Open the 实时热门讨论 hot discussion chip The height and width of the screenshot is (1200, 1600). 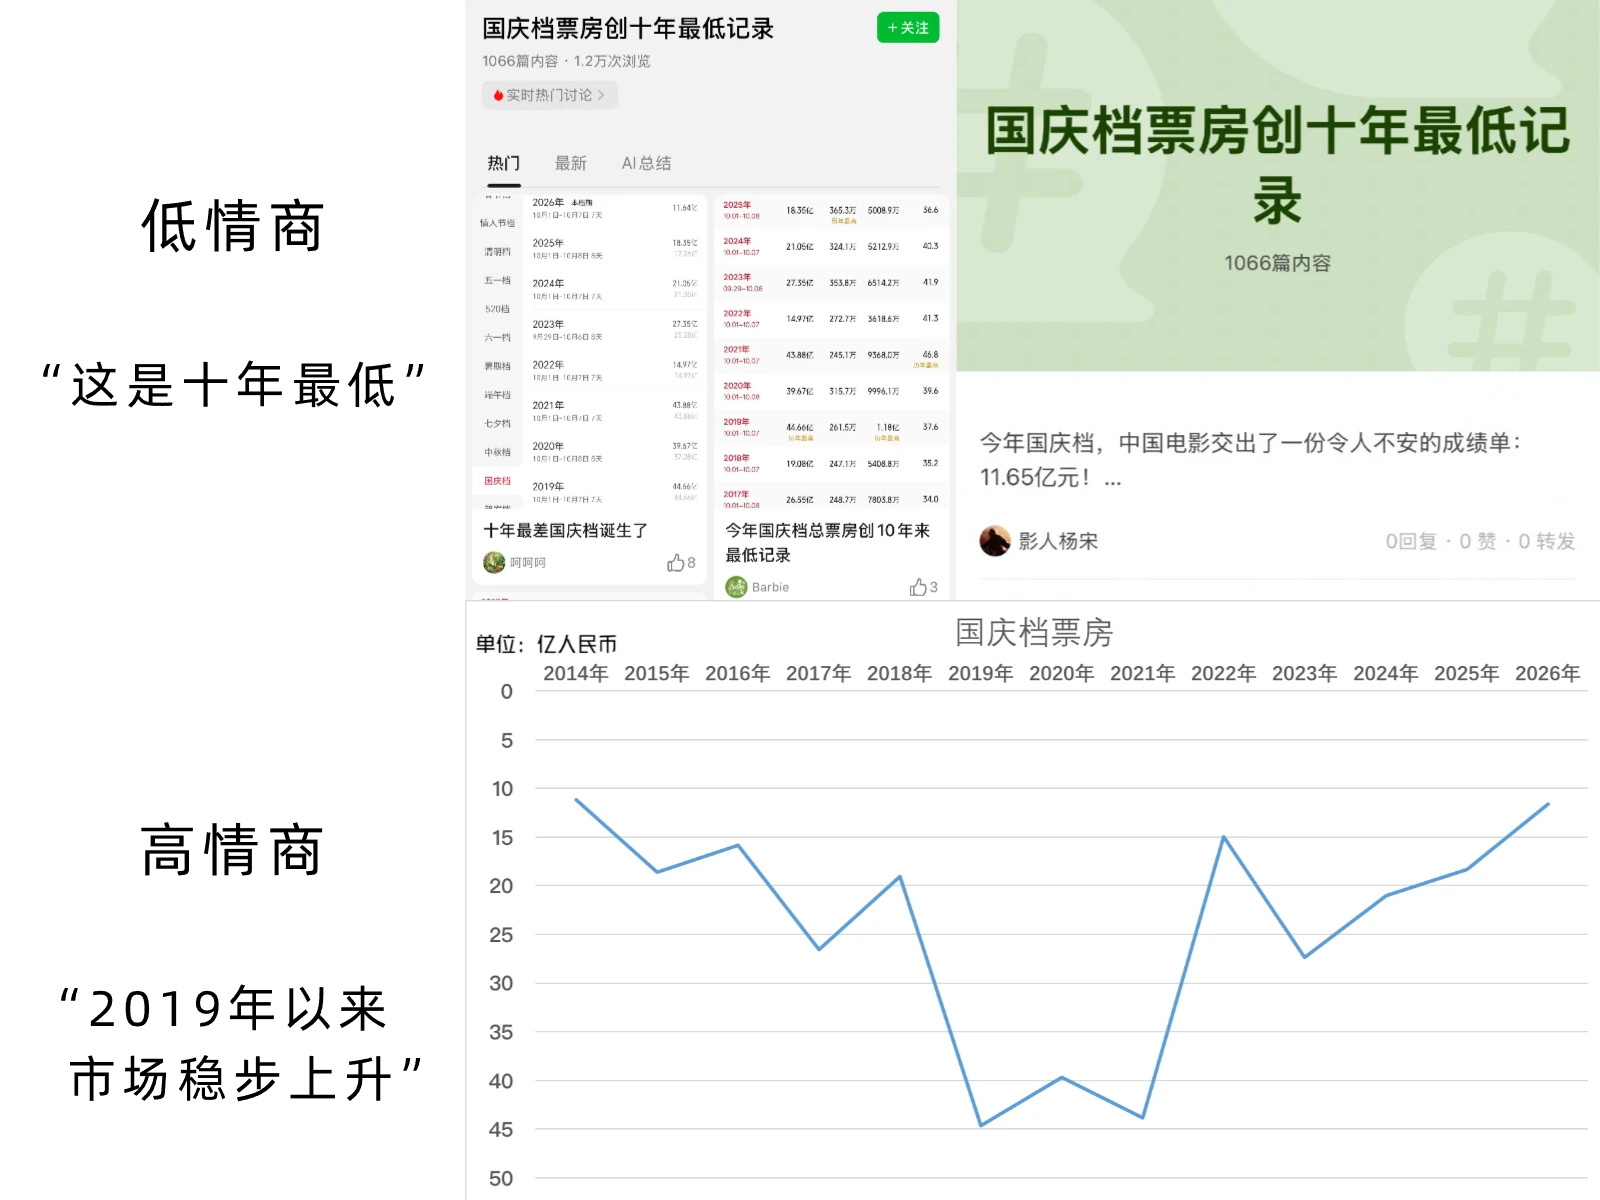pyautogui.click(x=550, y=95)
